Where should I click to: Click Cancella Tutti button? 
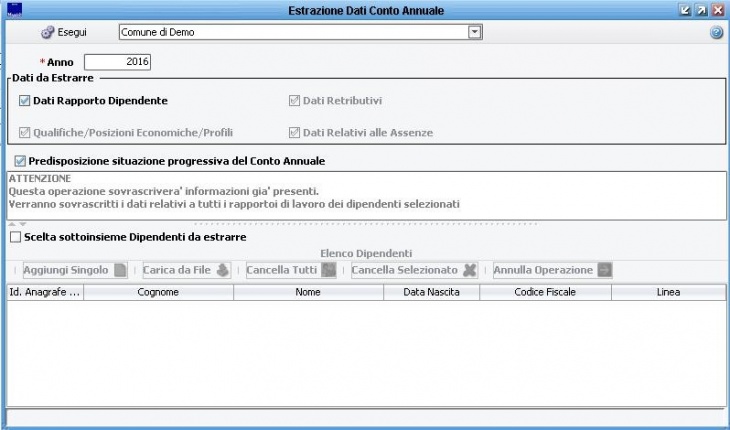point(291,270)
